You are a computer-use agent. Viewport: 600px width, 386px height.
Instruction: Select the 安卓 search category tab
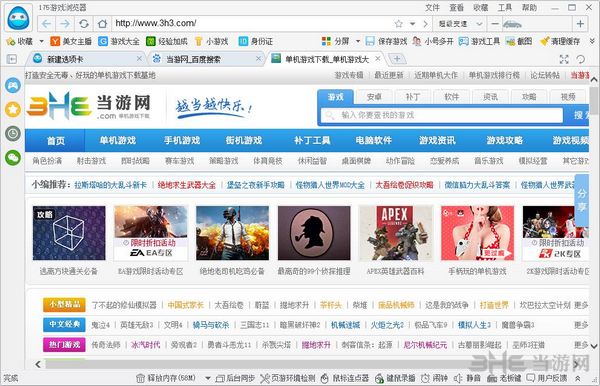coord(374,97)
